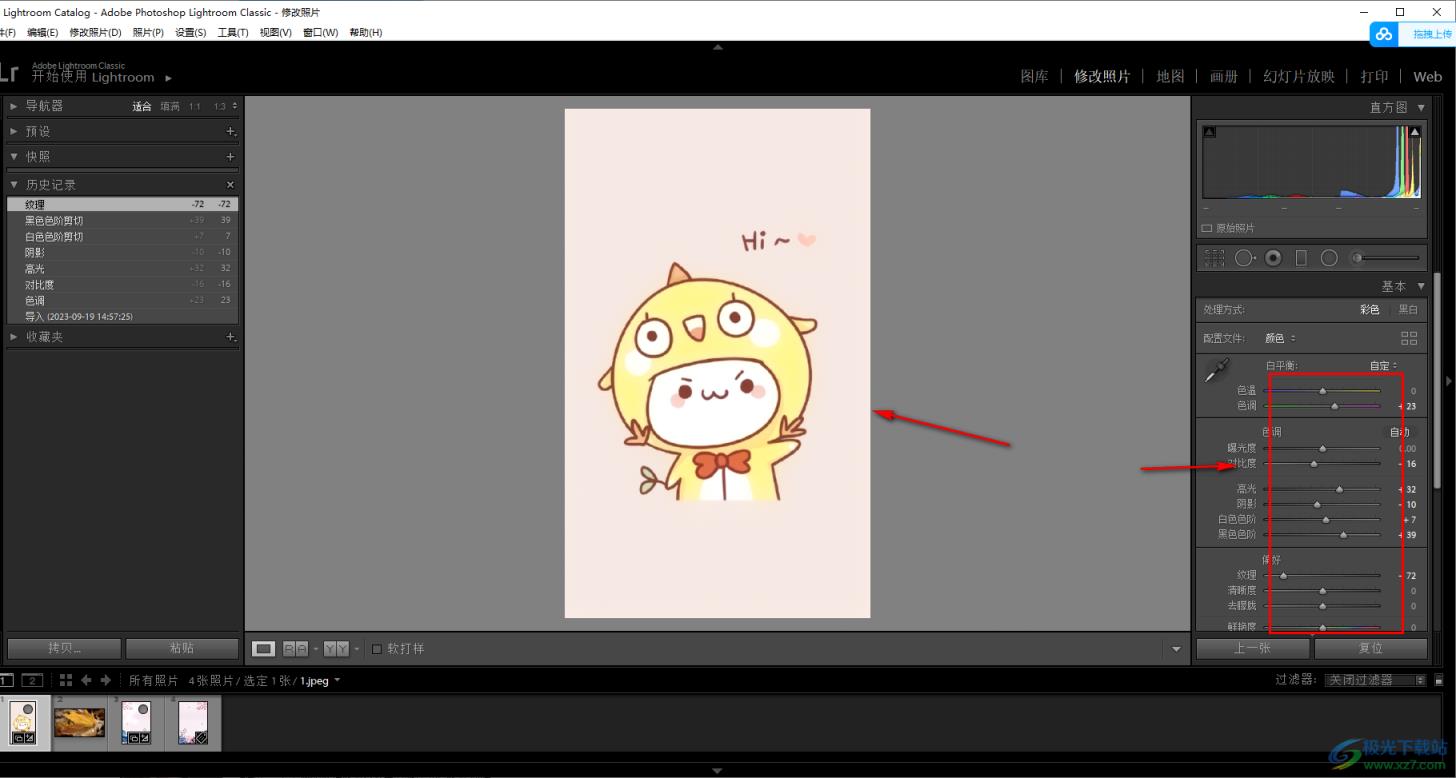Select before/after YY view icon
This screenshot has width=1456, height=778.
(x=336, y=649)
